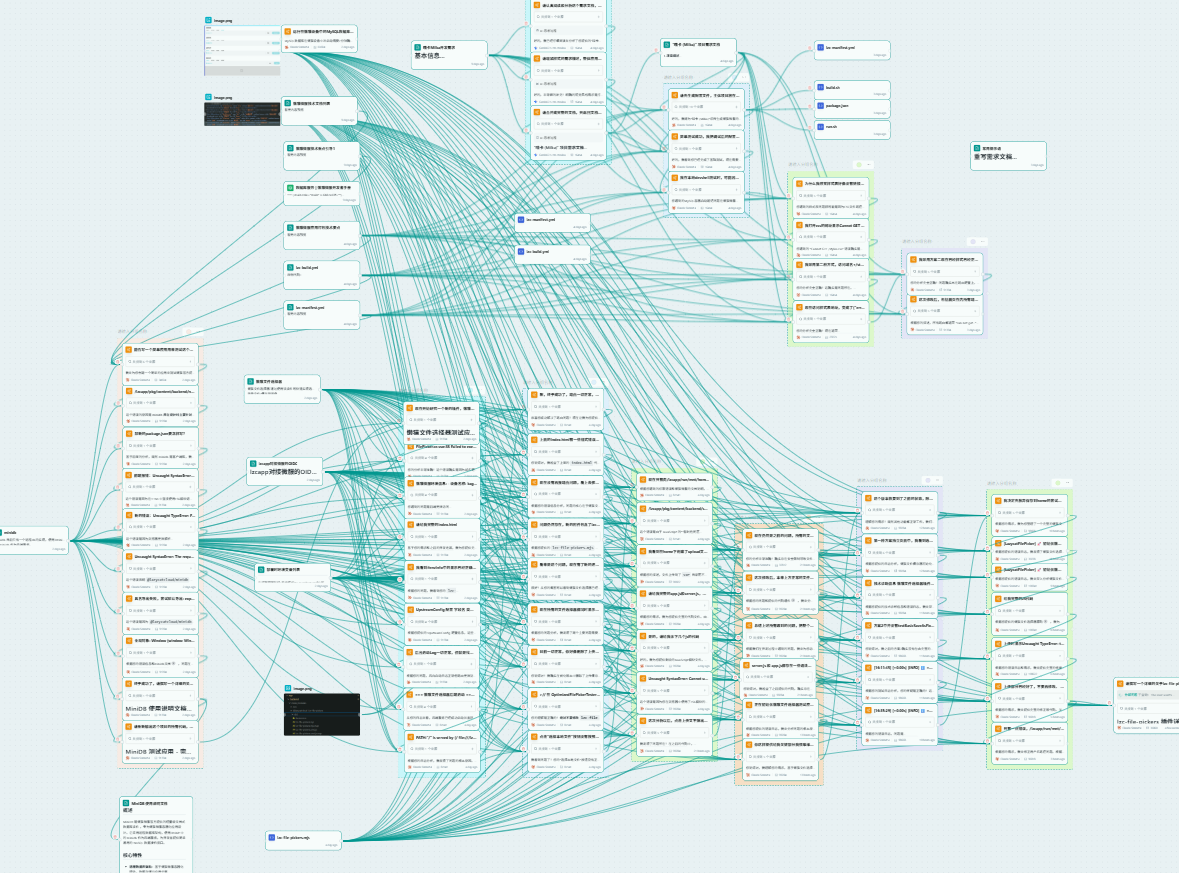Expand search dropdown in Cannot GET node

pyautogui.click(x=831, y=236)
